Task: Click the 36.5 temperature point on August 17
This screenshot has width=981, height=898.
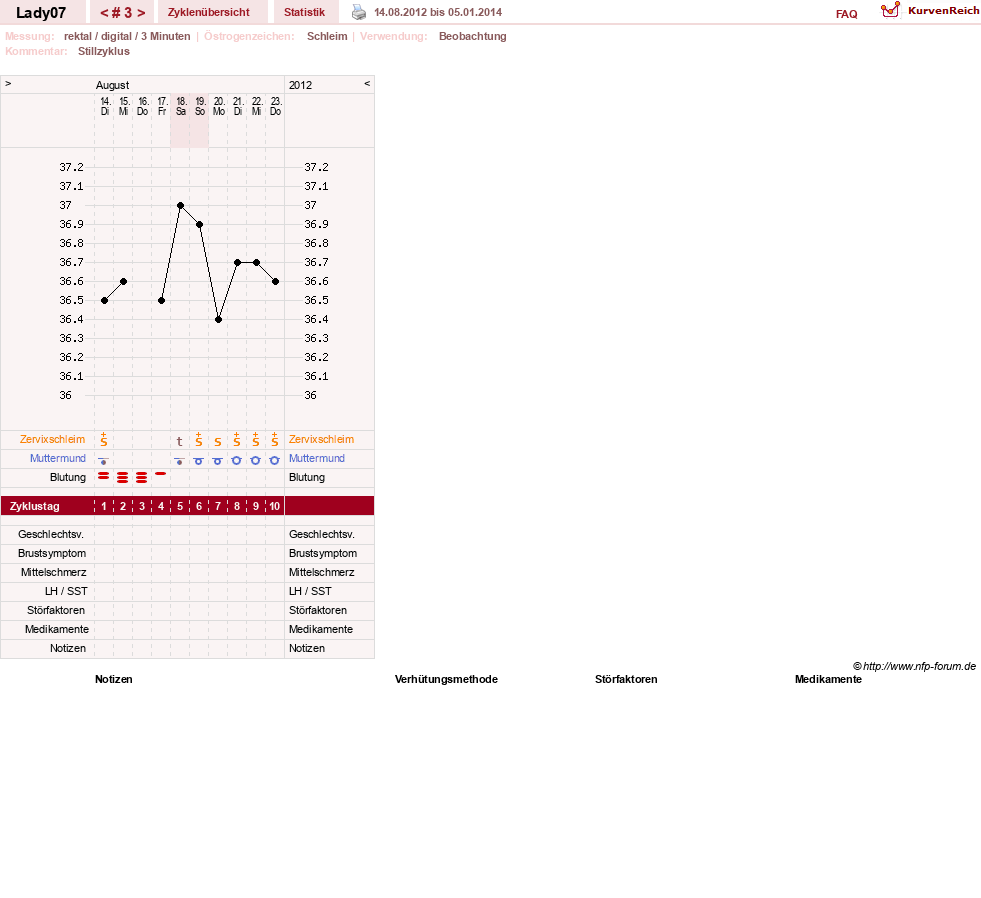Action: (x=161, y=300)
